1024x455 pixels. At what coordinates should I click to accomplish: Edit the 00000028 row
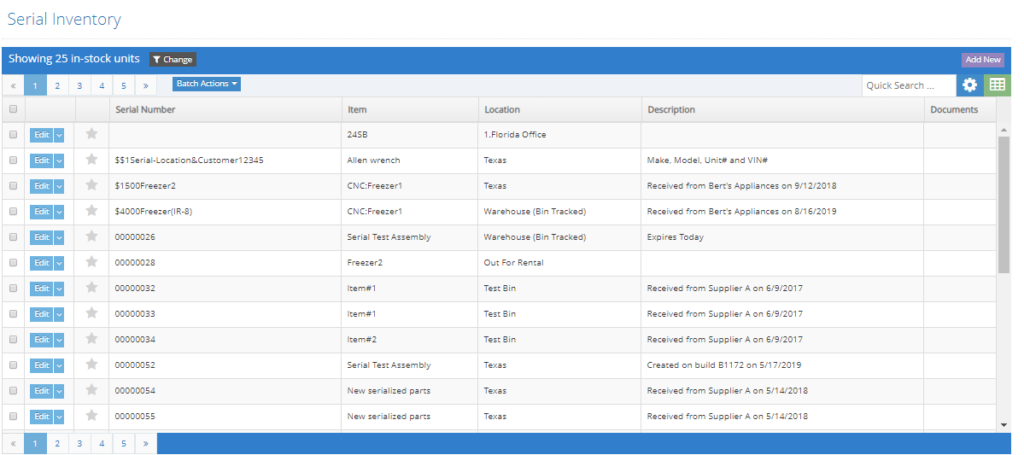coord(41,263)
